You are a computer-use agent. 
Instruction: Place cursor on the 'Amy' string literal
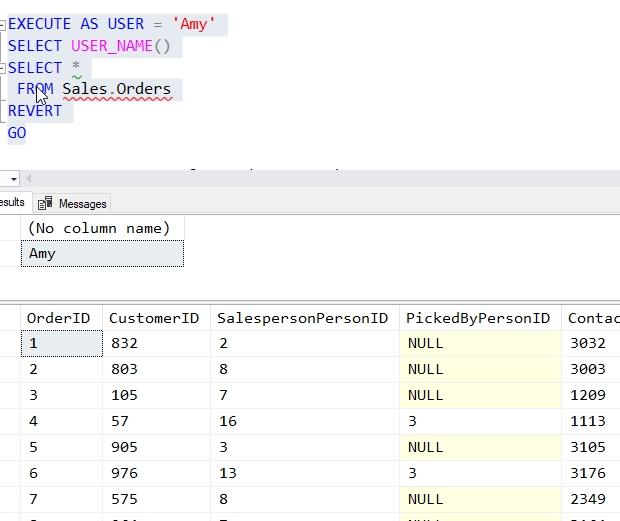(196, 24)
